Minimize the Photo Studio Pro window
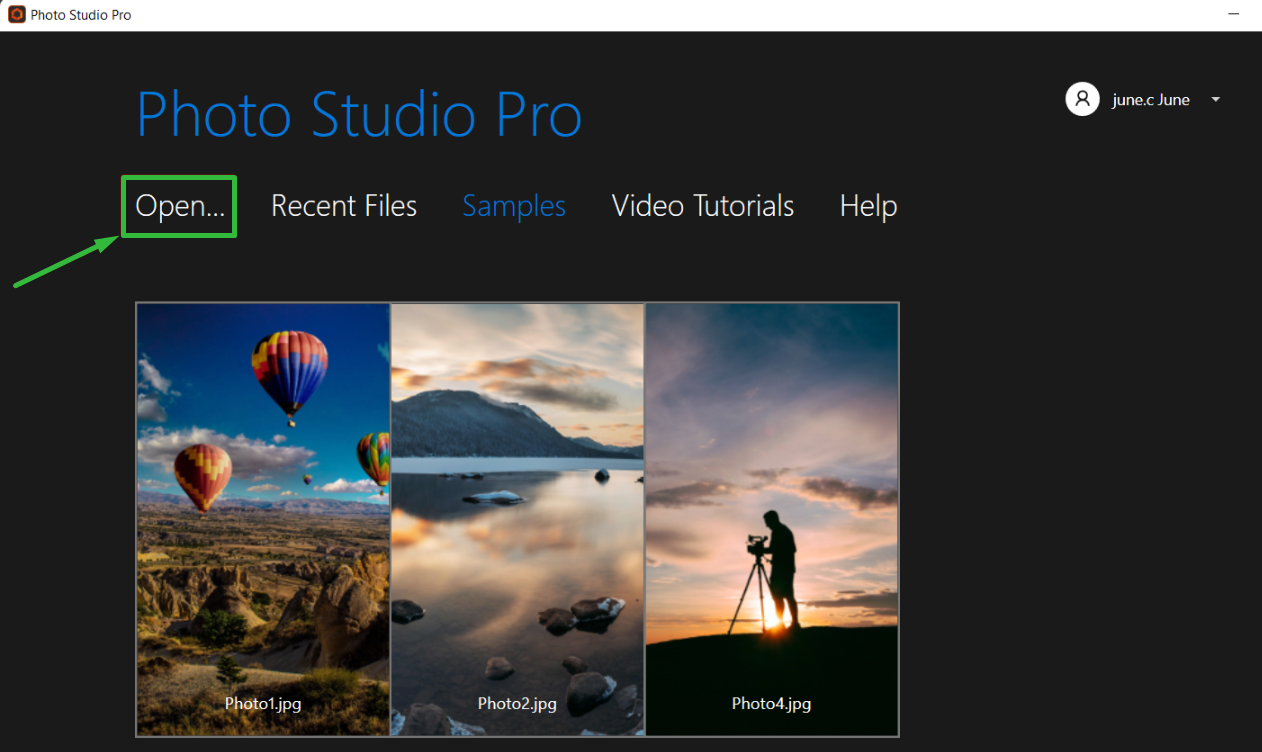Viewport: 1262px width, 752px height. pos(1234,15)
